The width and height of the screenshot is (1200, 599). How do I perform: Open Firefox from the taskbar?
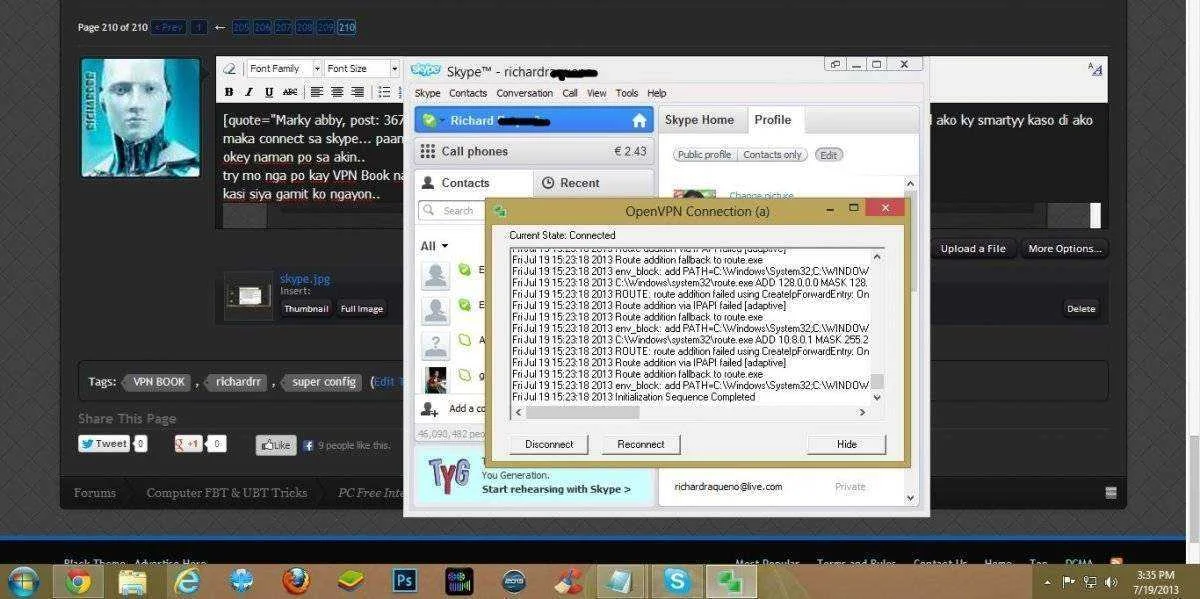(295, 581)
